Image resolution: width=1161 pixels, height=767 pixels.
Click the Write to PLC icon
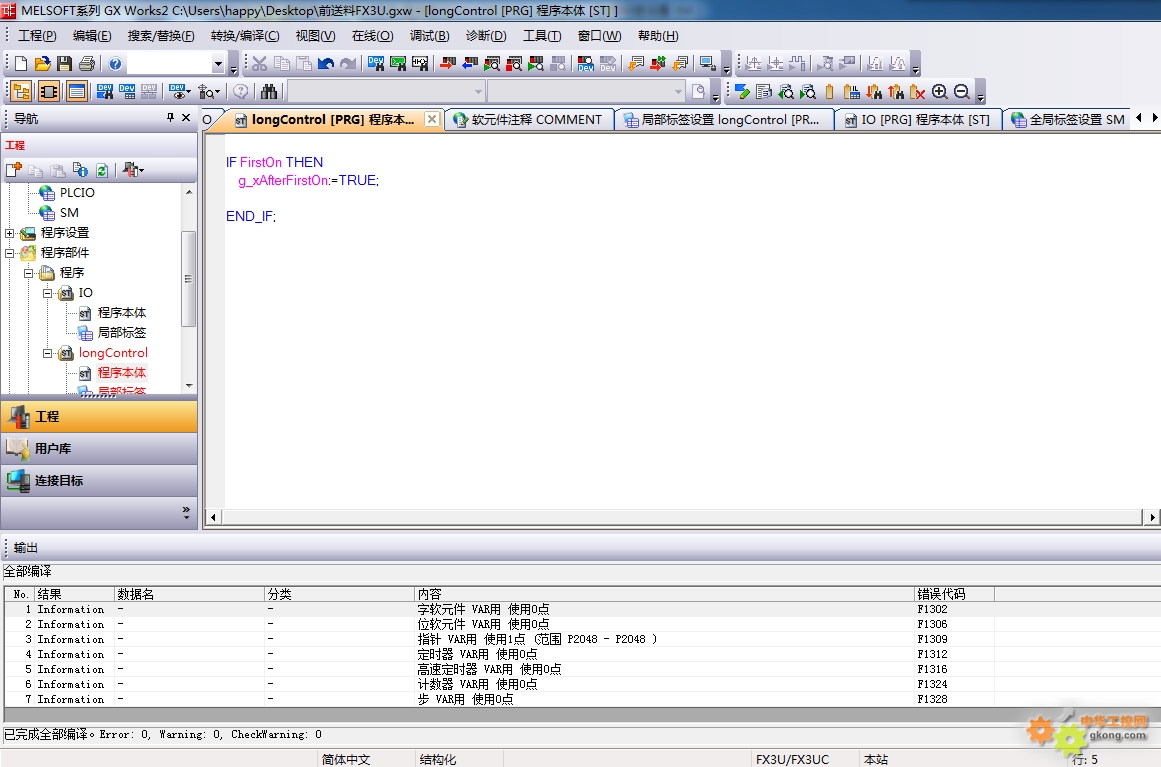pyautogui.click(x=447, y=64)
